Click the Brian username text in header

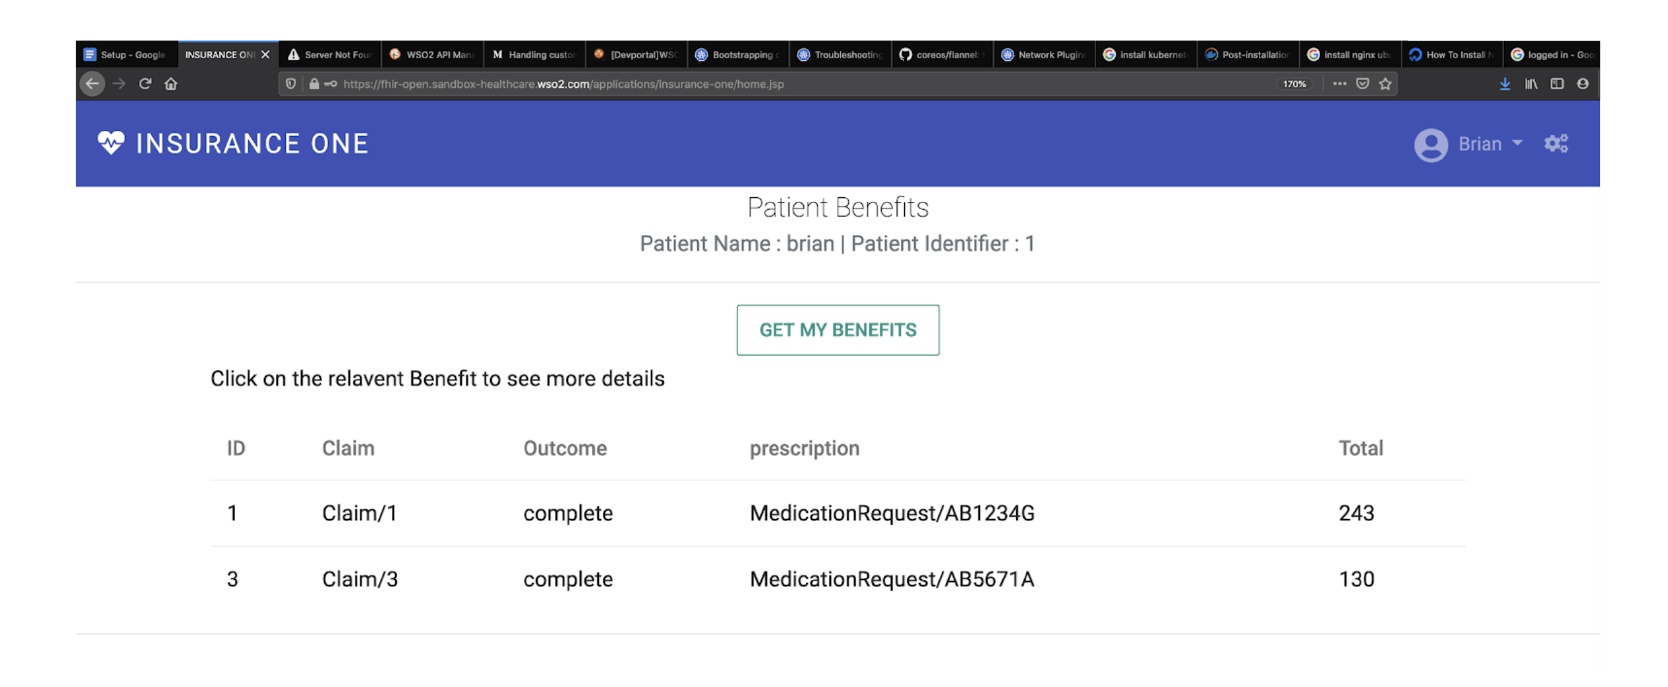point(1480,144)
